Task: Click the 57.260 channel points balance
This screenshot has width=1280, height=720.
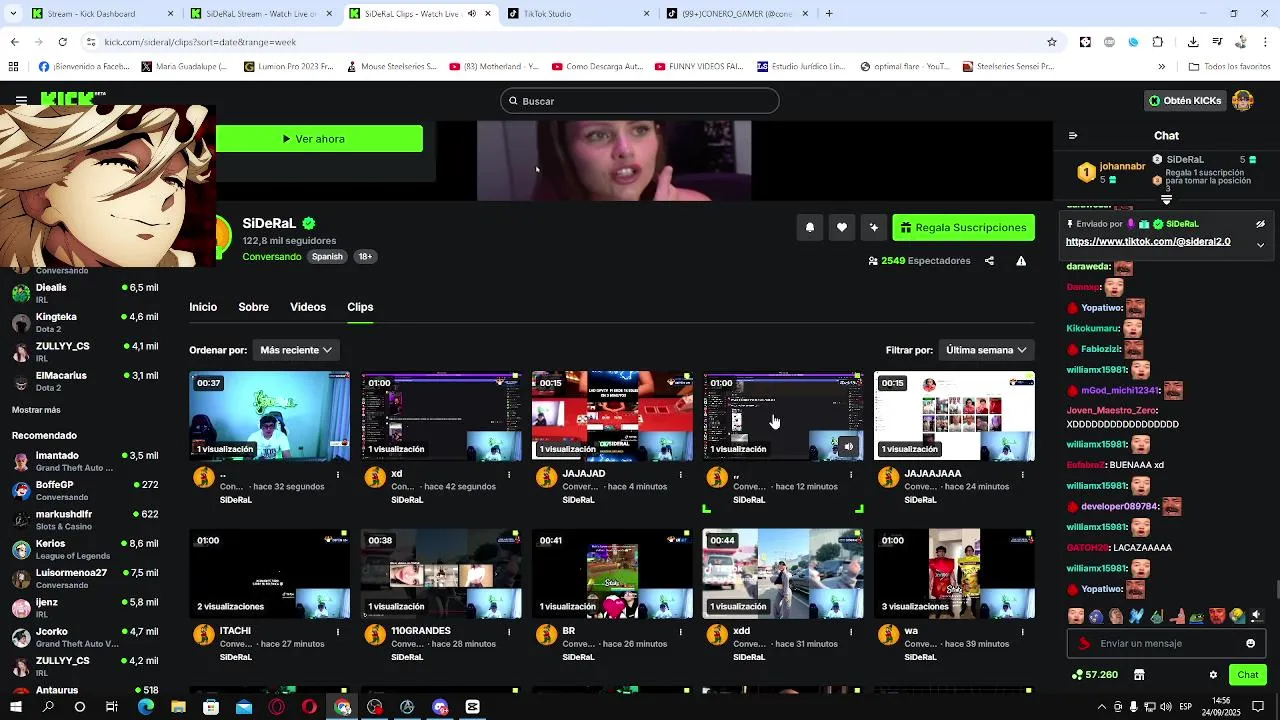Action: (x=1095, y=675)
